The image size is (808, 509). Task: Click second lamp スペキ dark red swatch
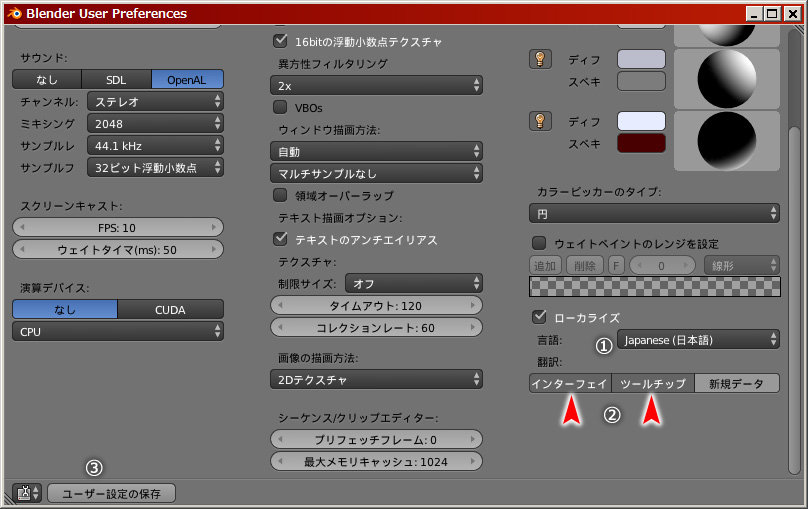point(642,143)
